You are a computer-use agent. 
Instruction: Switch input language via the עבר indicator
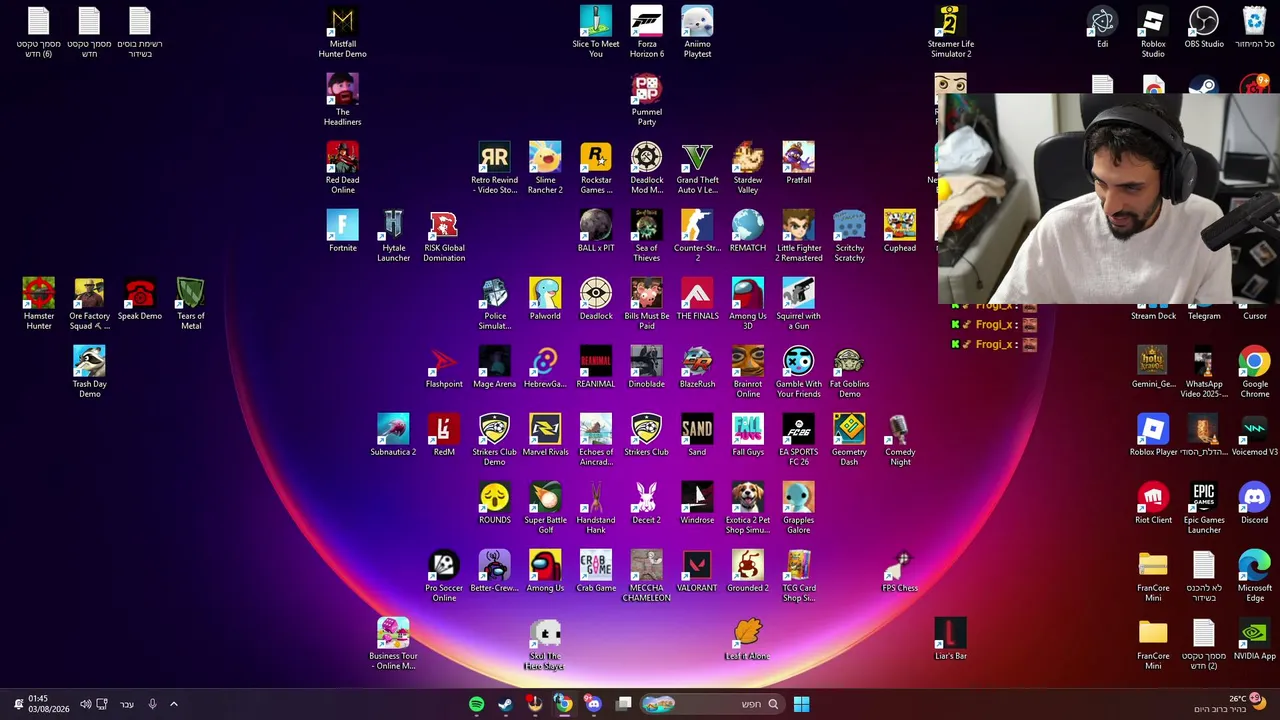(x=127, y=704)
